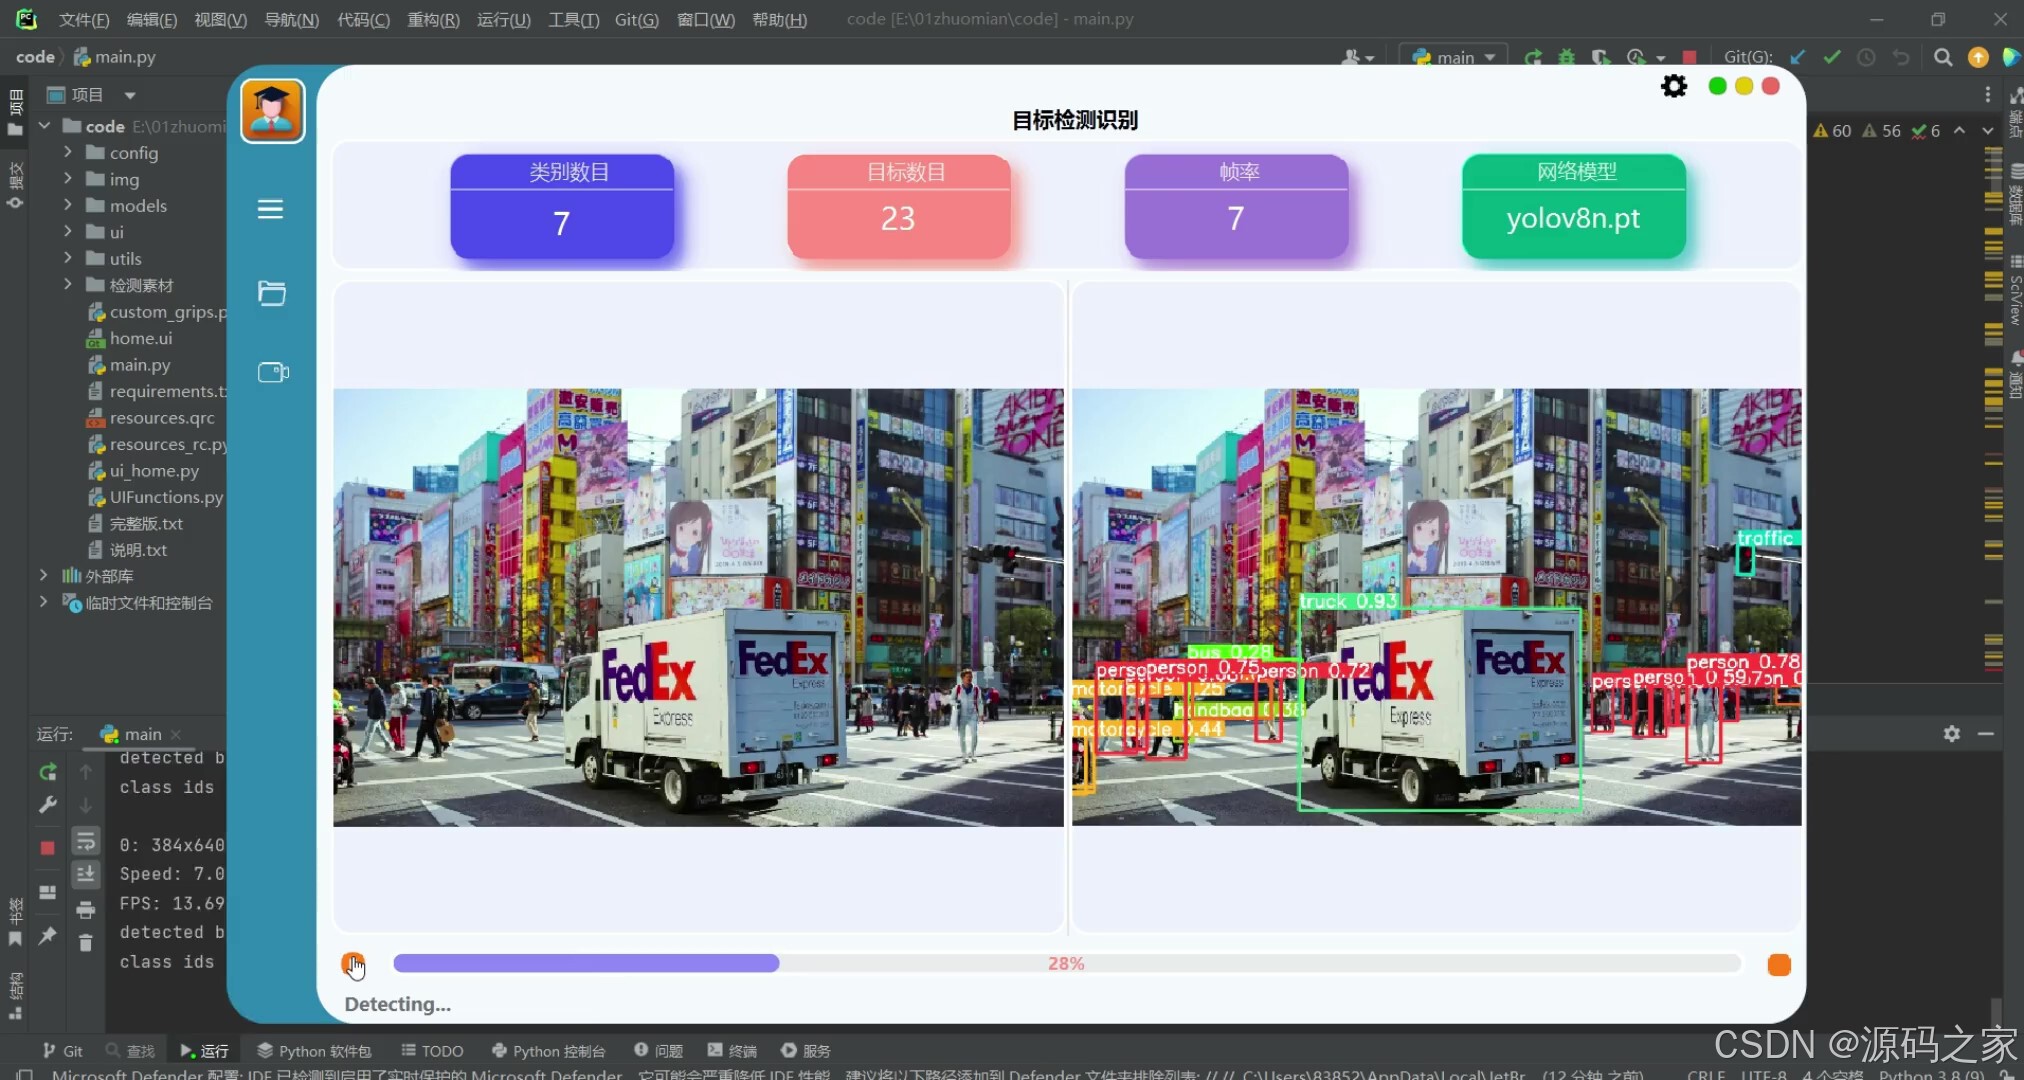Open settings gear in detection app

click(x=1673, y=87)
